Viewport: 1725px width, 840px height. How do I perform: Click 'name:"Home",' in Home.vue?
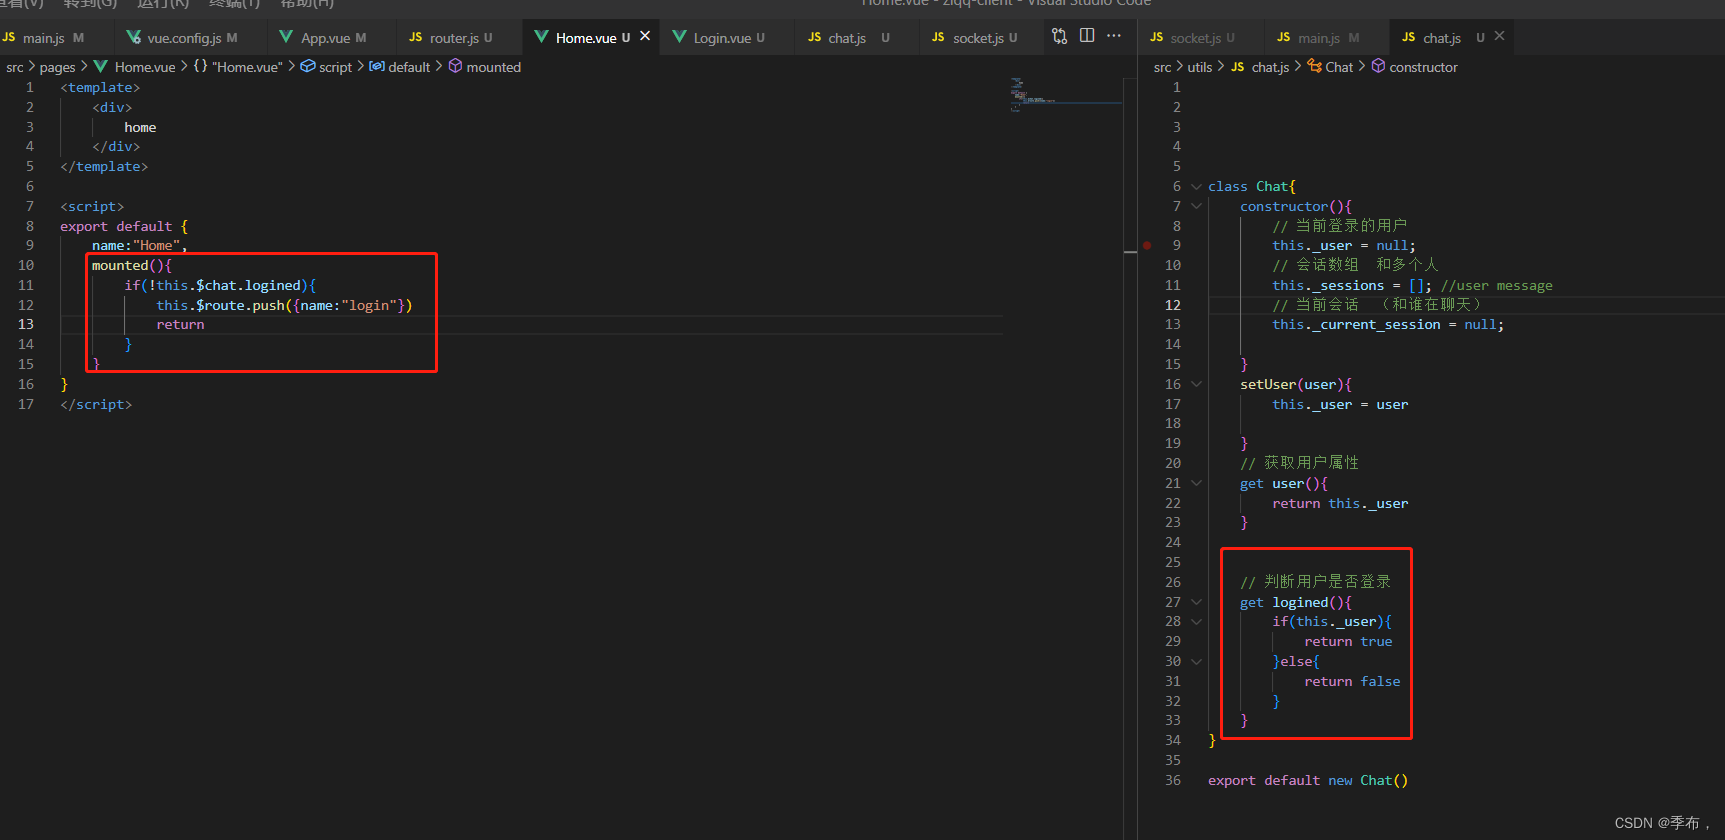click(140, 245)
